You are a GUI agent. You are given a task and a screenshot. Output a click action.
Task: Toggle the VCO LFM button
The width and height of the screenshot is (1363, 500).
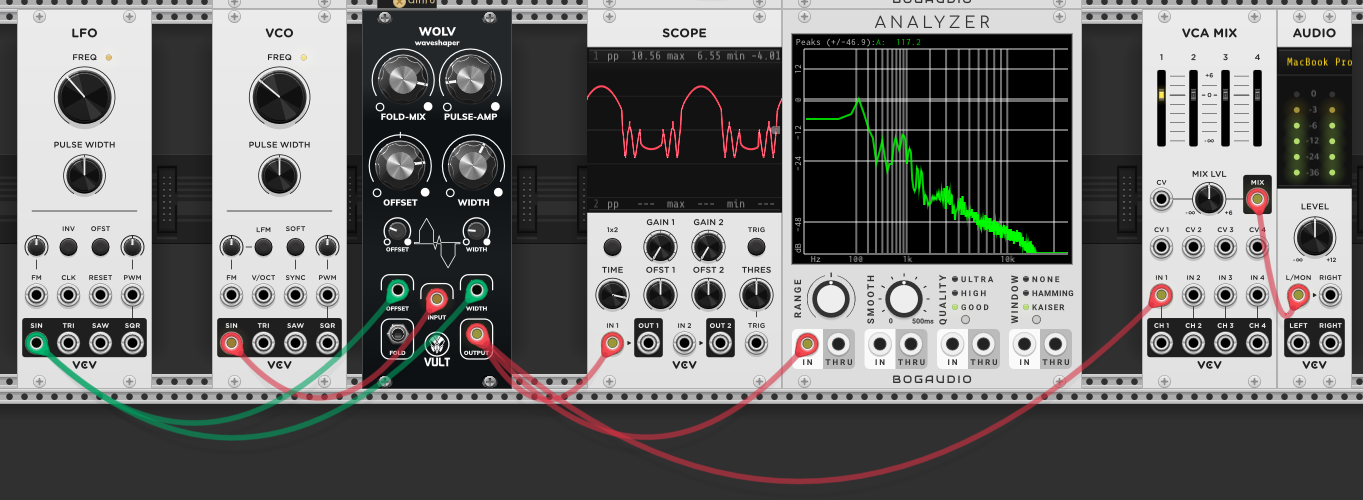263,245
